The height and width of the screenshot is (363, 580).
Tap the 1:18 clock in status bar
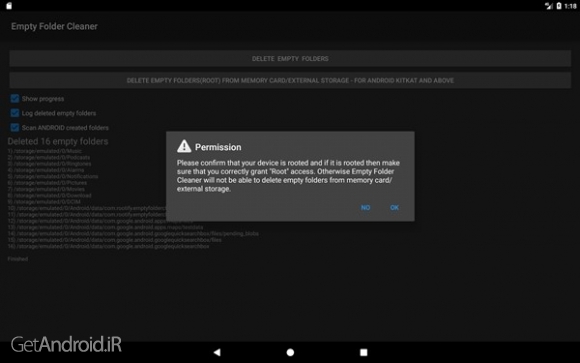[570, 6]
